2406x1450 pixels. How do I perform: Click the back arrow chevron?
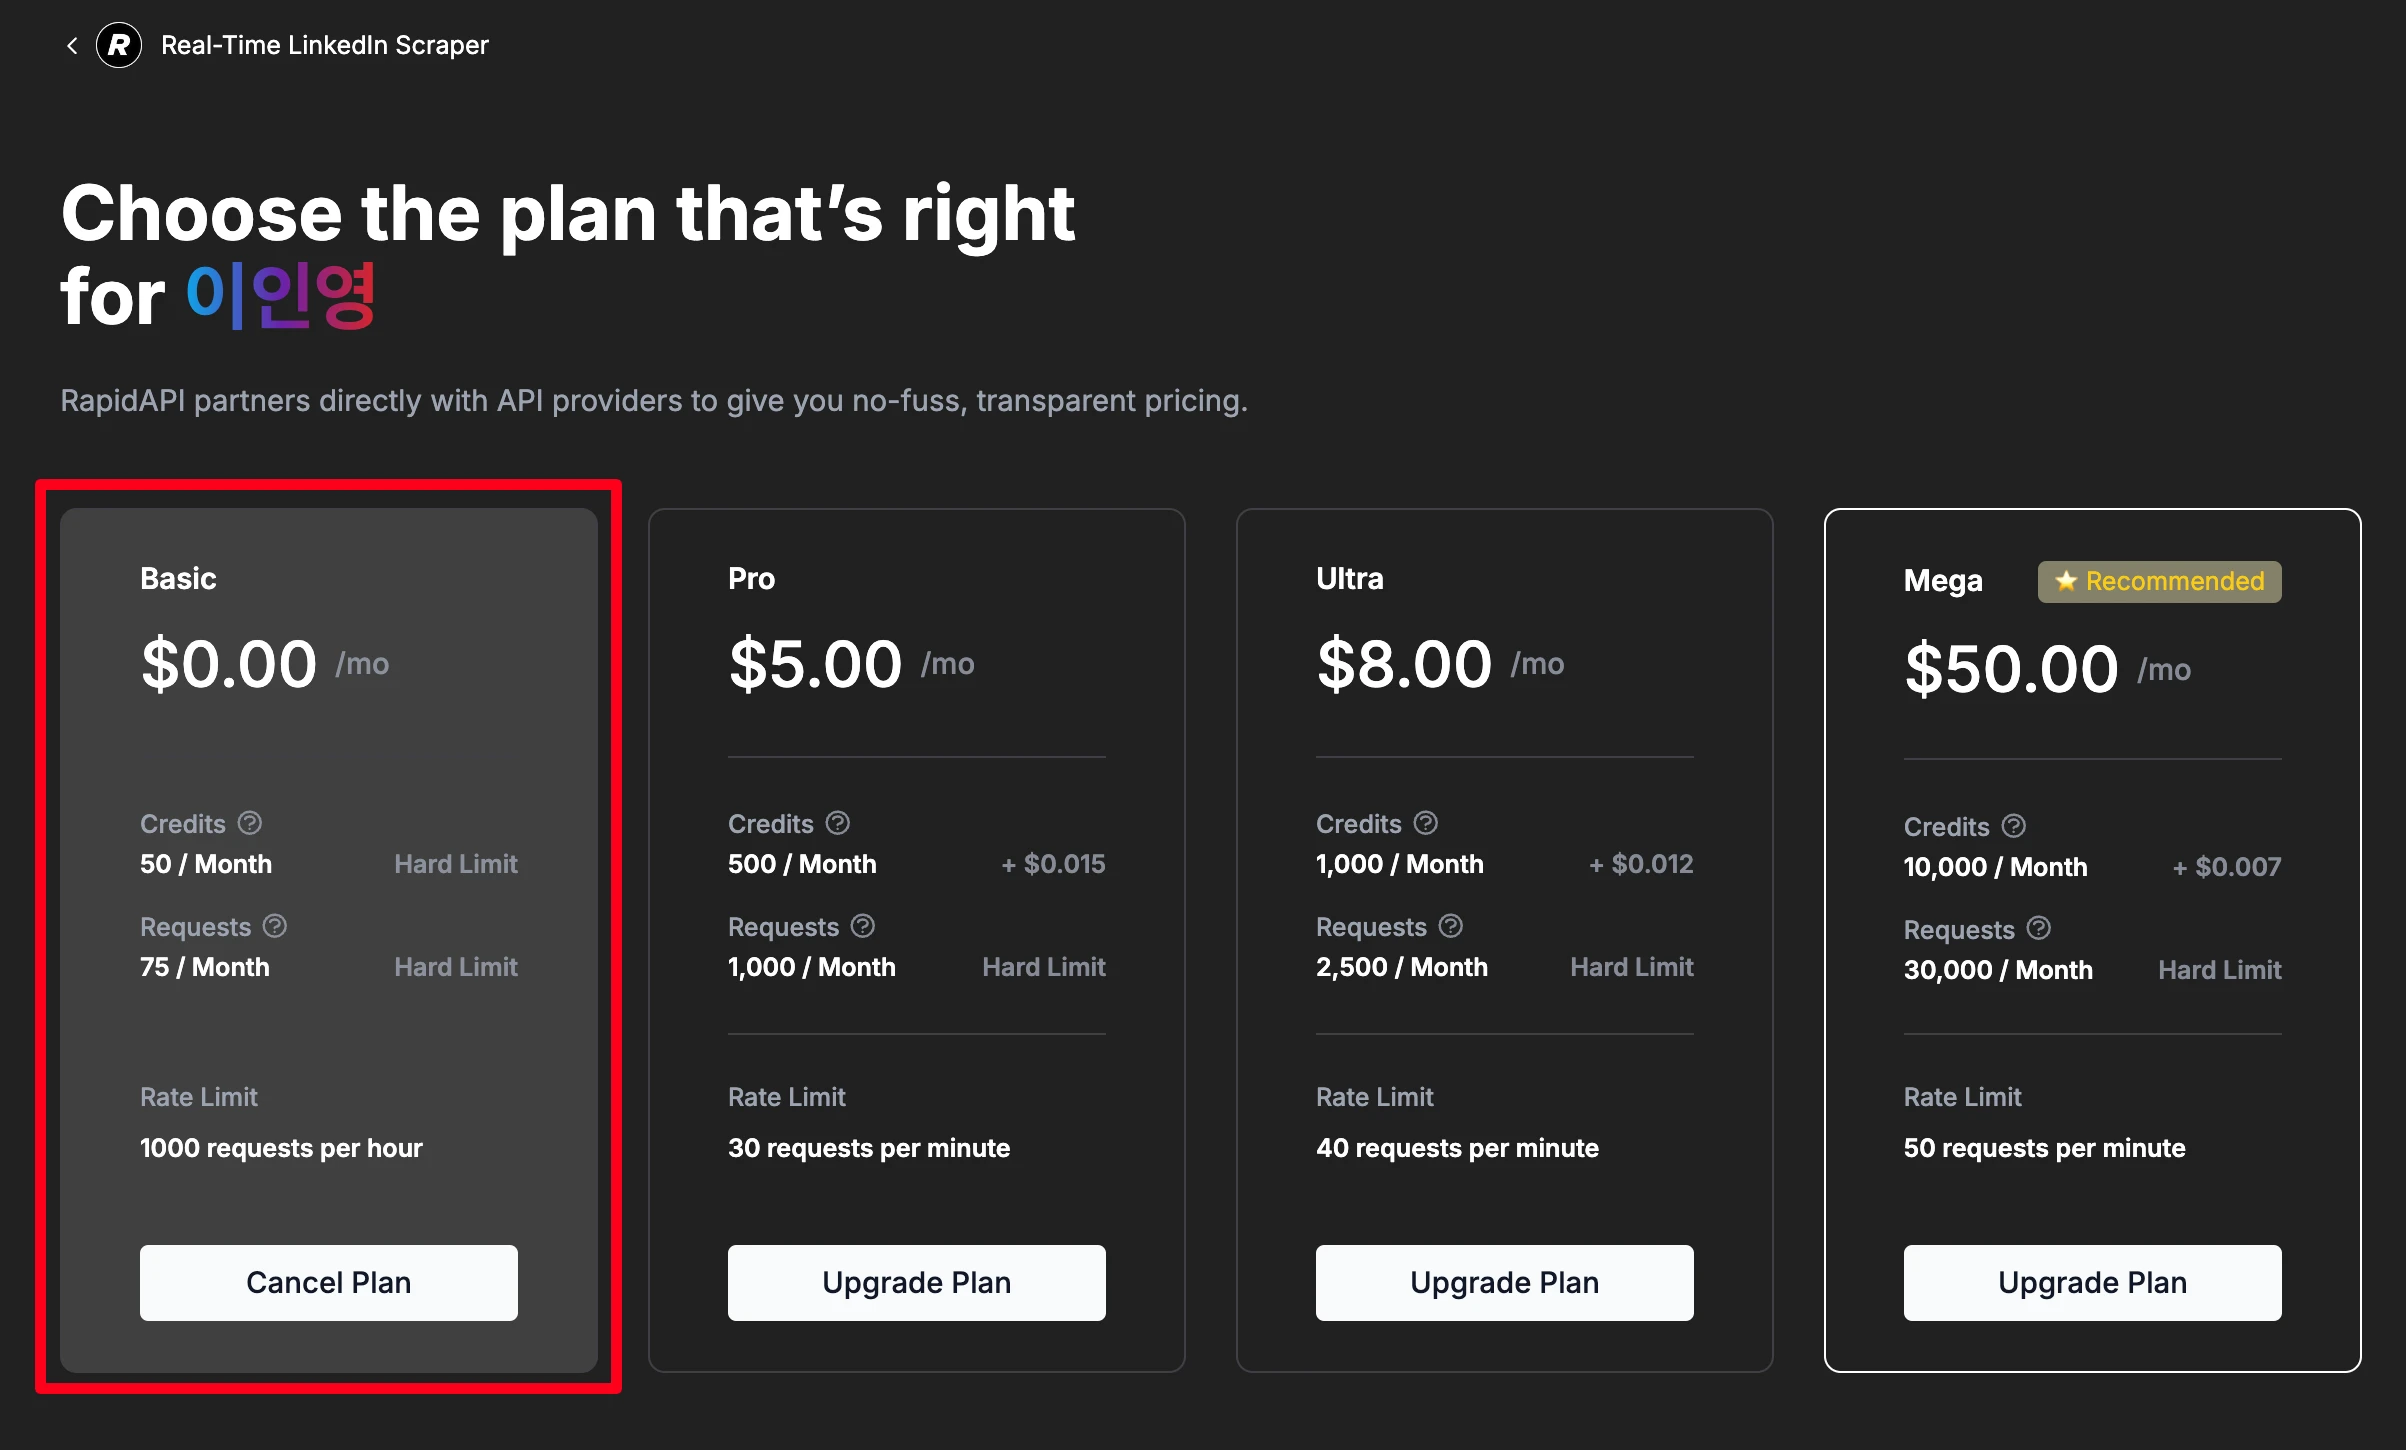tap(72, 45)
